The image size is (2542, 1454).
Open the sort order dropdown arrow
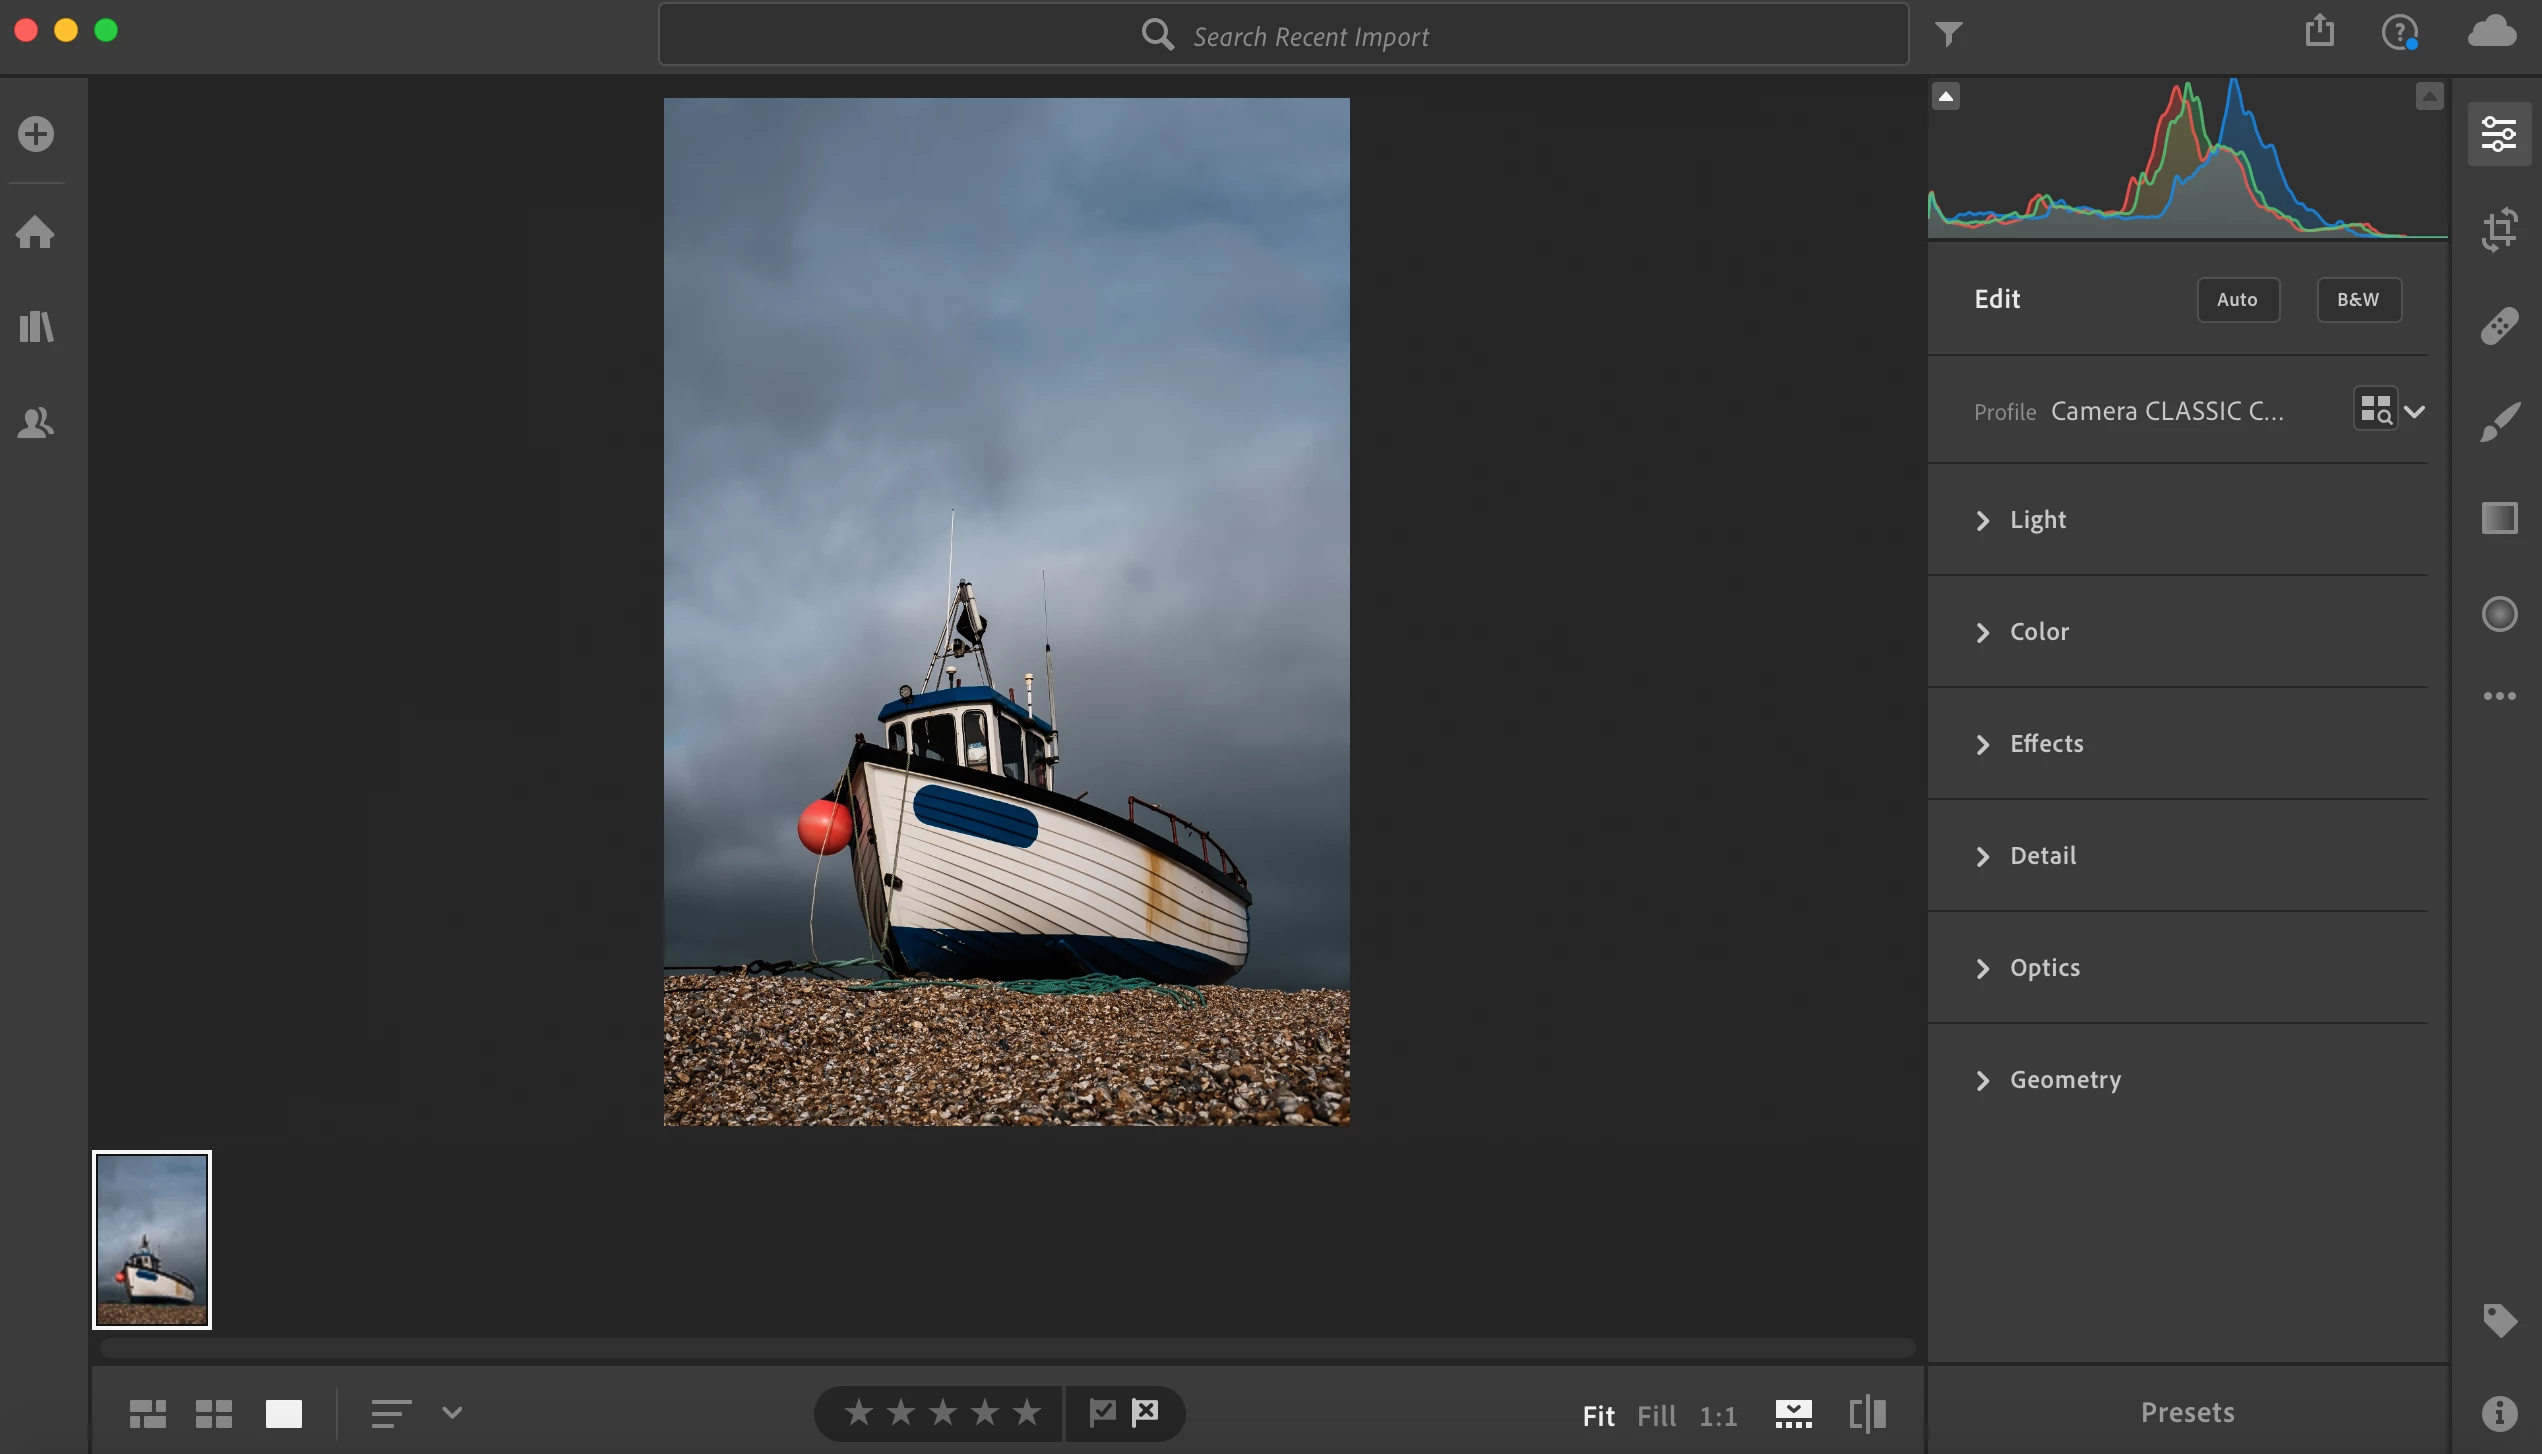(x=452, y=1413)
